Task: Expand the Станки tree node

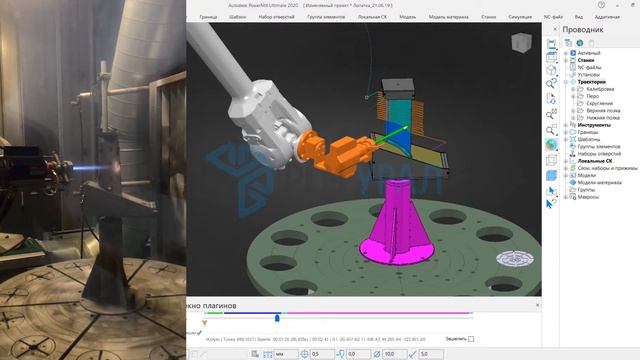Action: click(566, 60)
